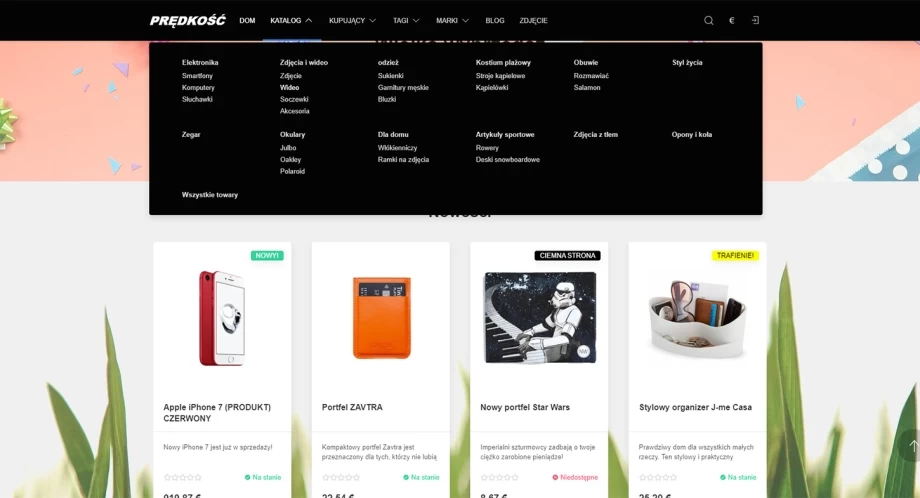Expand the KUPUJĄCY dropdown

click(352, 20)
